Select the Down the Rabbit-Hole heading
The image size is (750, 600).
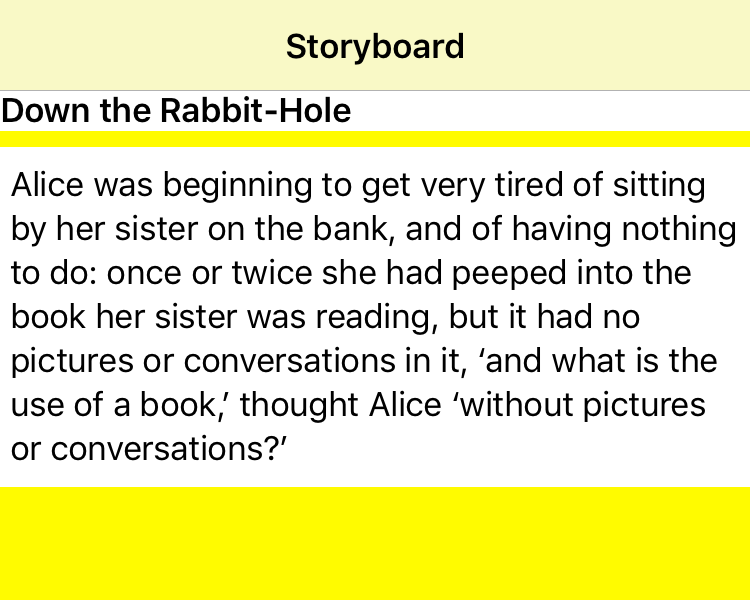click(176, 111)
